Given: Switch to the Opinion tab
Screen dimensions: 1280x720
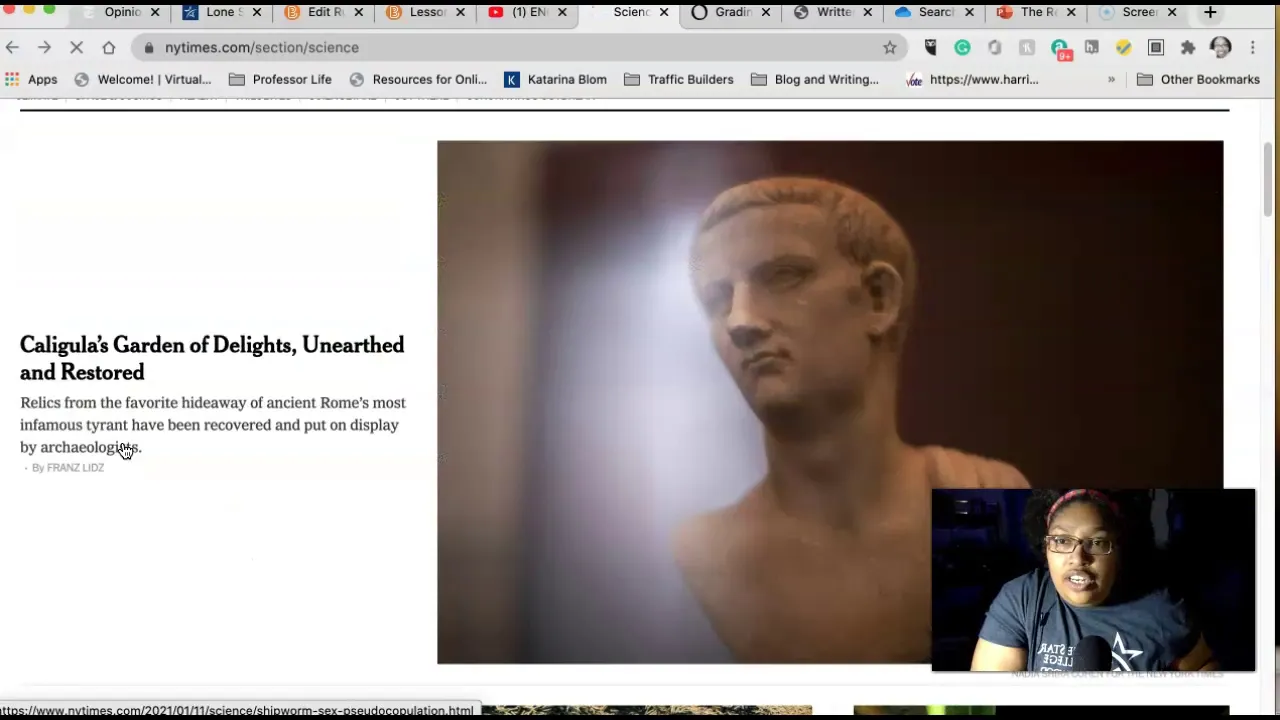Looking at the screenshot, I should [123, 12].
